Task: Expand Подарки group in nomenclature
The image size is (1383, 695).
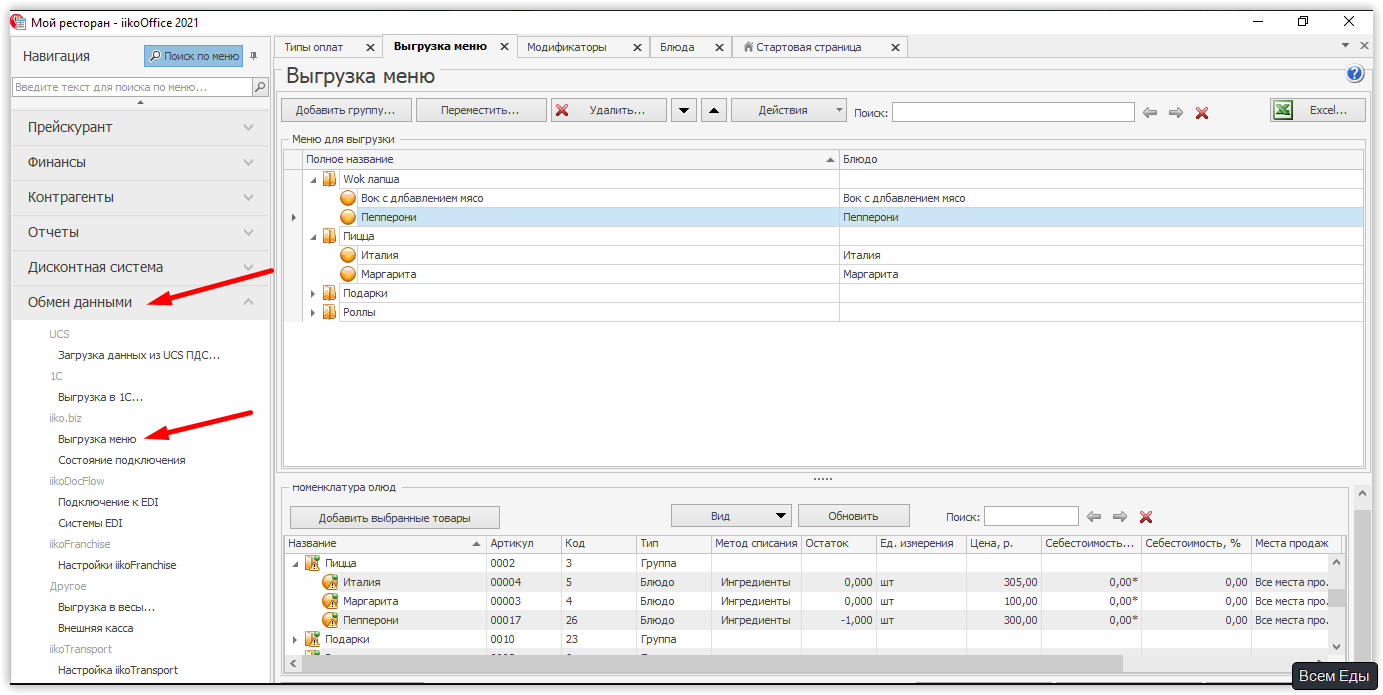Action: [x=295, y=639]
